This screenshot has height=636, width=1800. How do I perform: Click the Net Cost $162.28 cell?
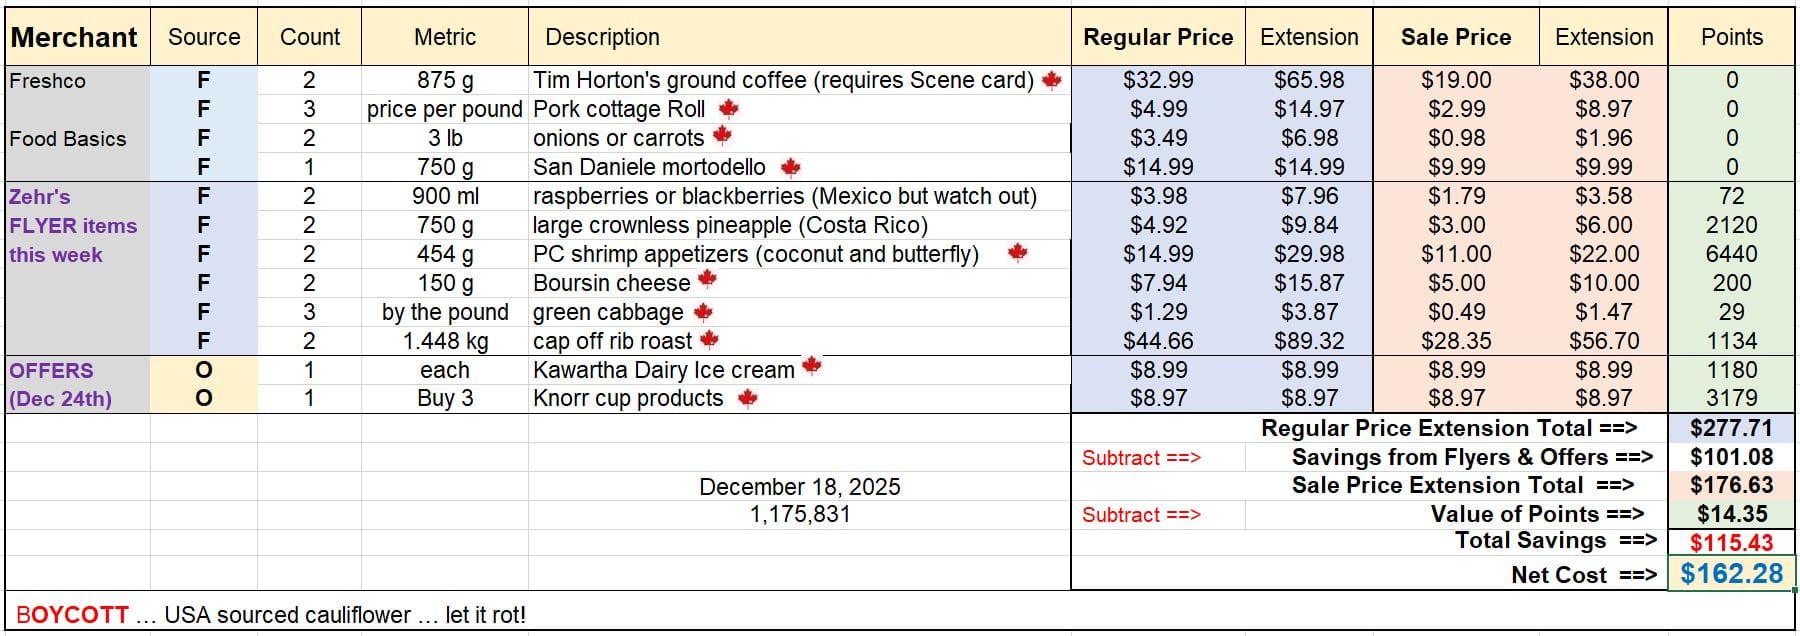(1731, 574)
